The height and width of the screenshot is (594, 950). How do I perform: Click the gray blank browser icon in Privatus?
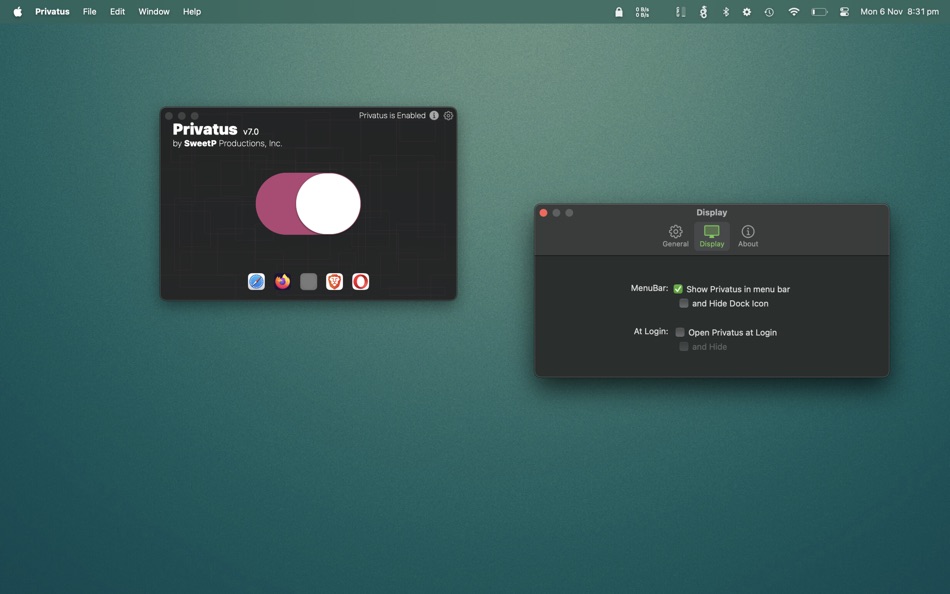click(308, 281)
